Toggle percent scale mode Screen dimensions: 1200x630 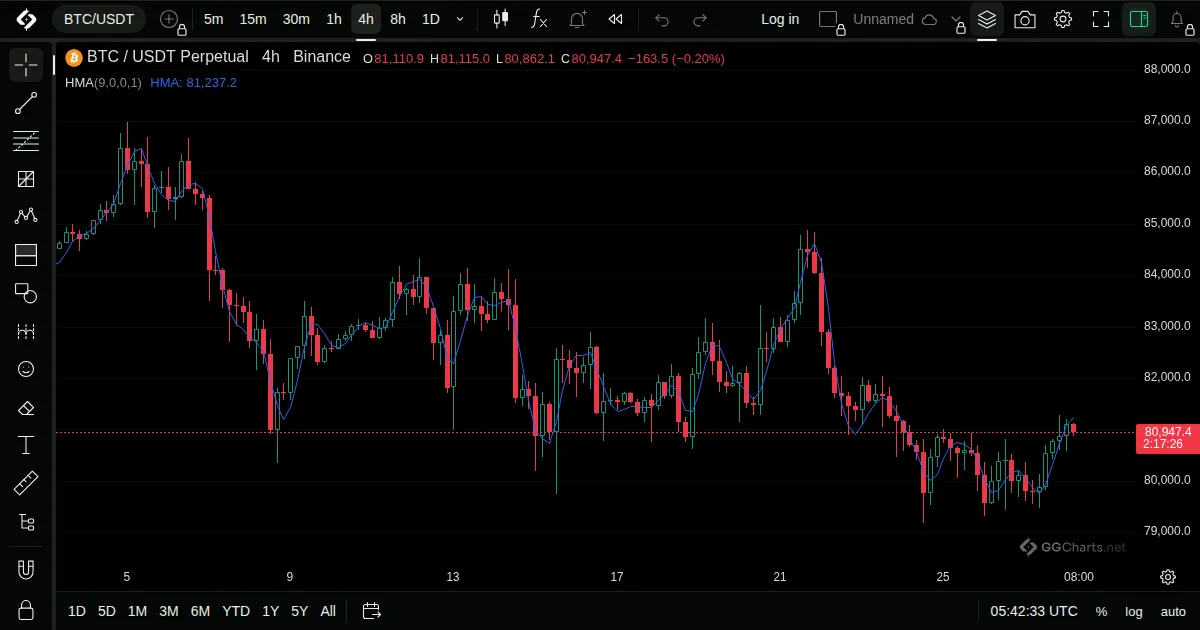(x=1101, y=611)
